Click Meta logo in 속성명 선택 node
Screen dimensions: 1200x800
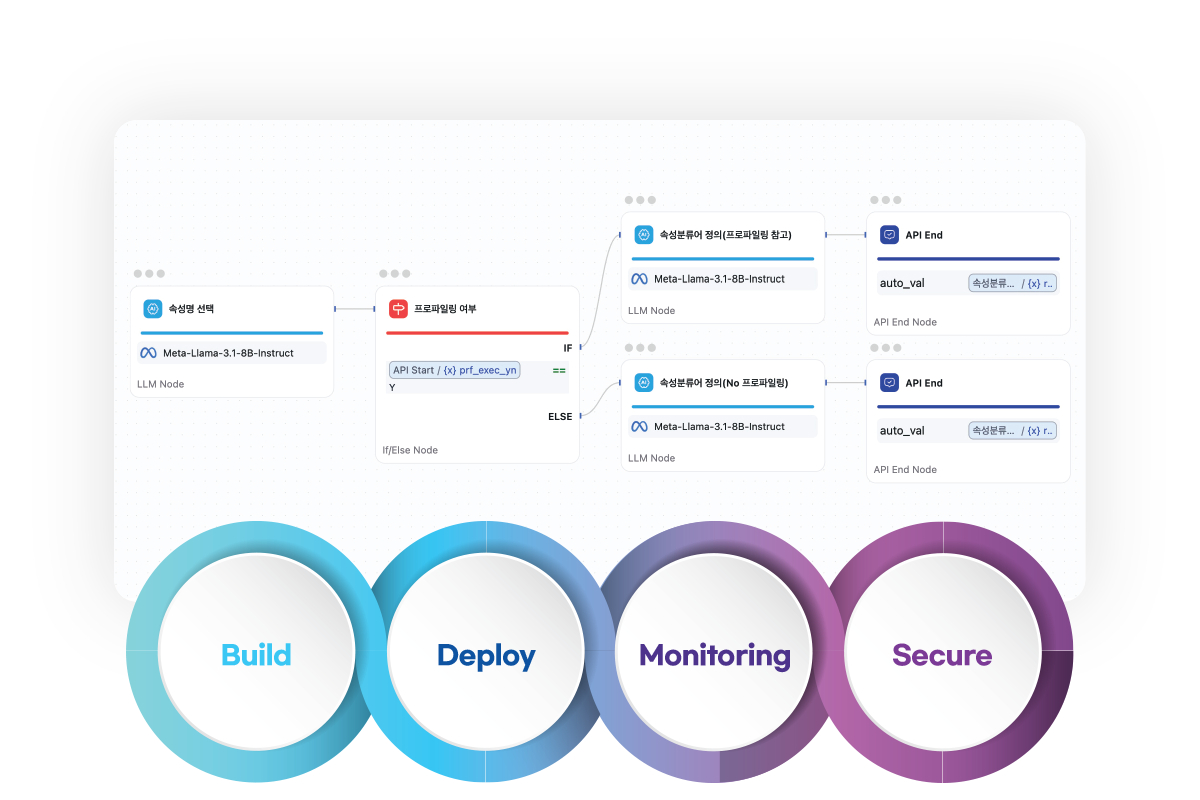[x=148, y=353]
